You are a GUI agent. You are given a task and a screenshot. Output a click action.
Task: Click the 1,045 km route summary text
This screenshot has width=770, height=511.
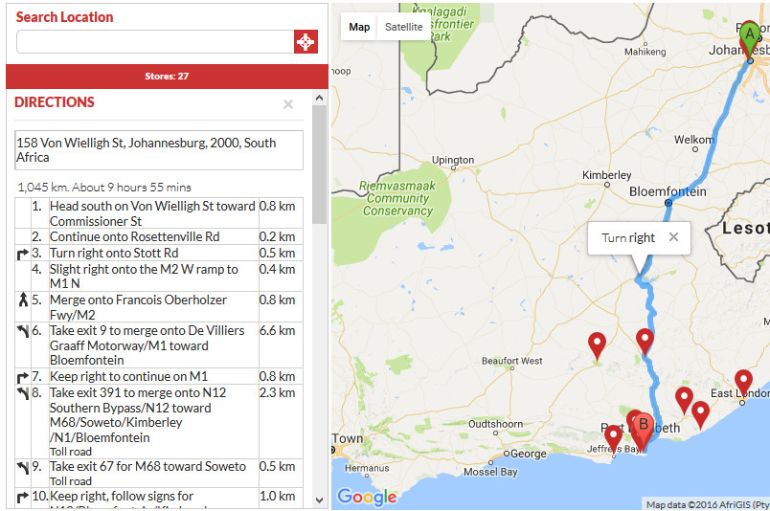click(x=104, y=187)
